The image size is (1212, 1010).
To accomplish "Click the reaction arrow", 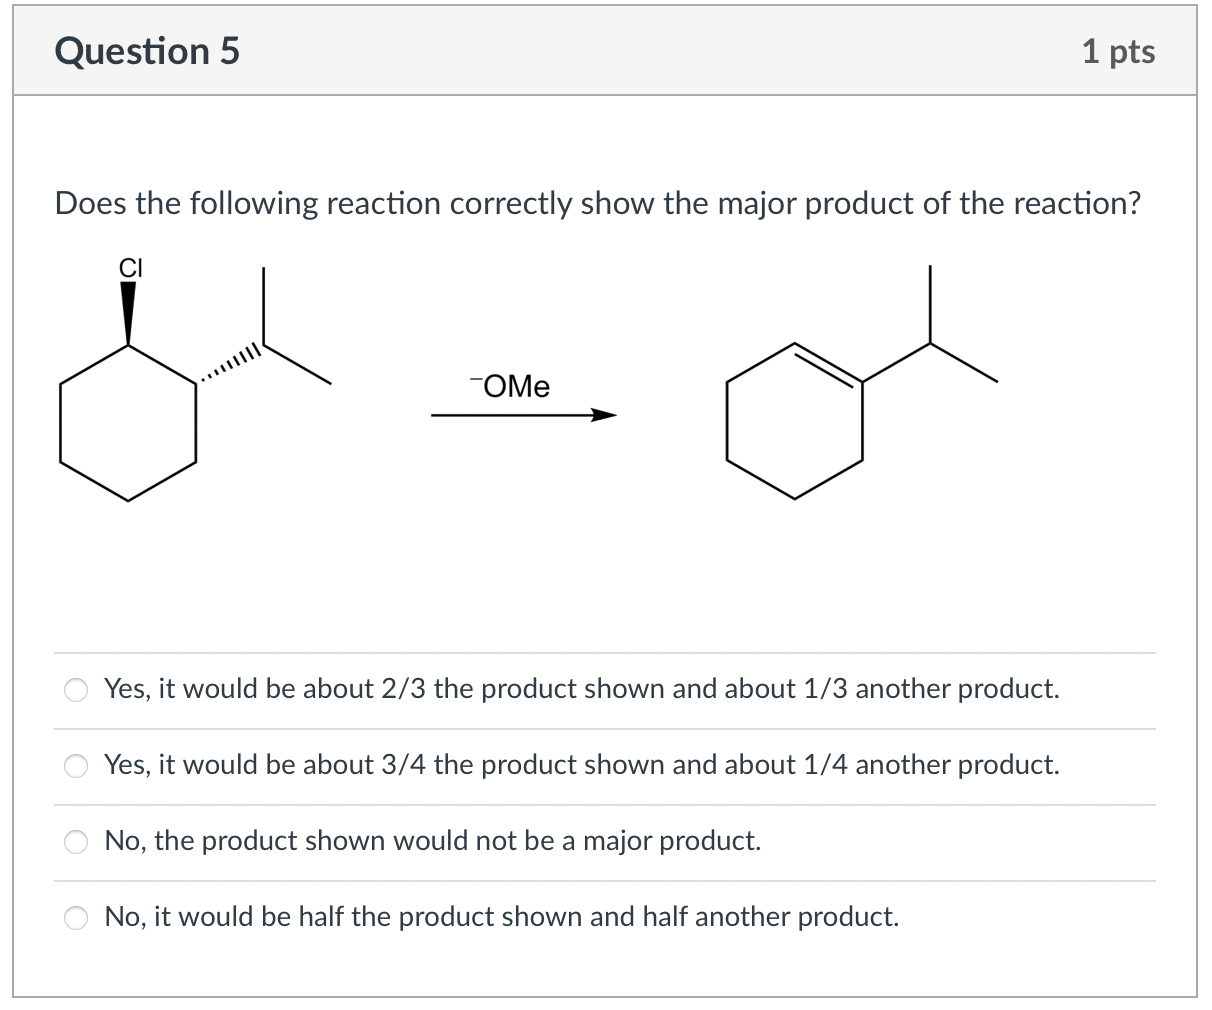I will tap(520, 413).
